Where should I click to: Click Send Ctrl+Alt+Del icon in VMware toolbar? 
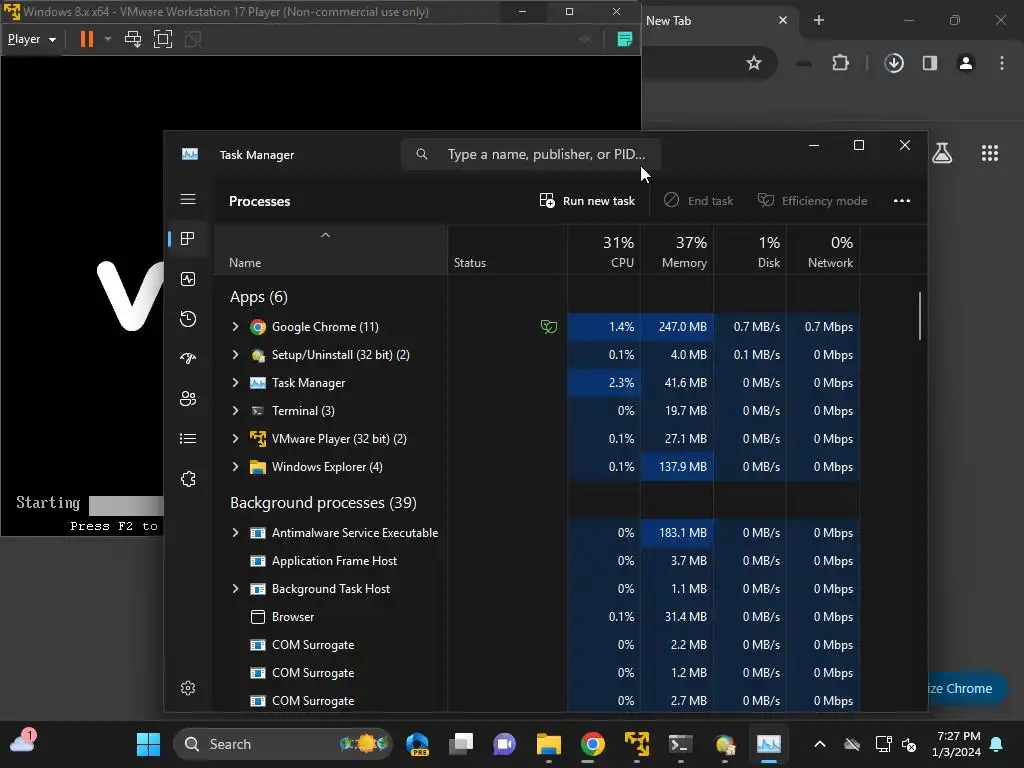tap(133, 39)
